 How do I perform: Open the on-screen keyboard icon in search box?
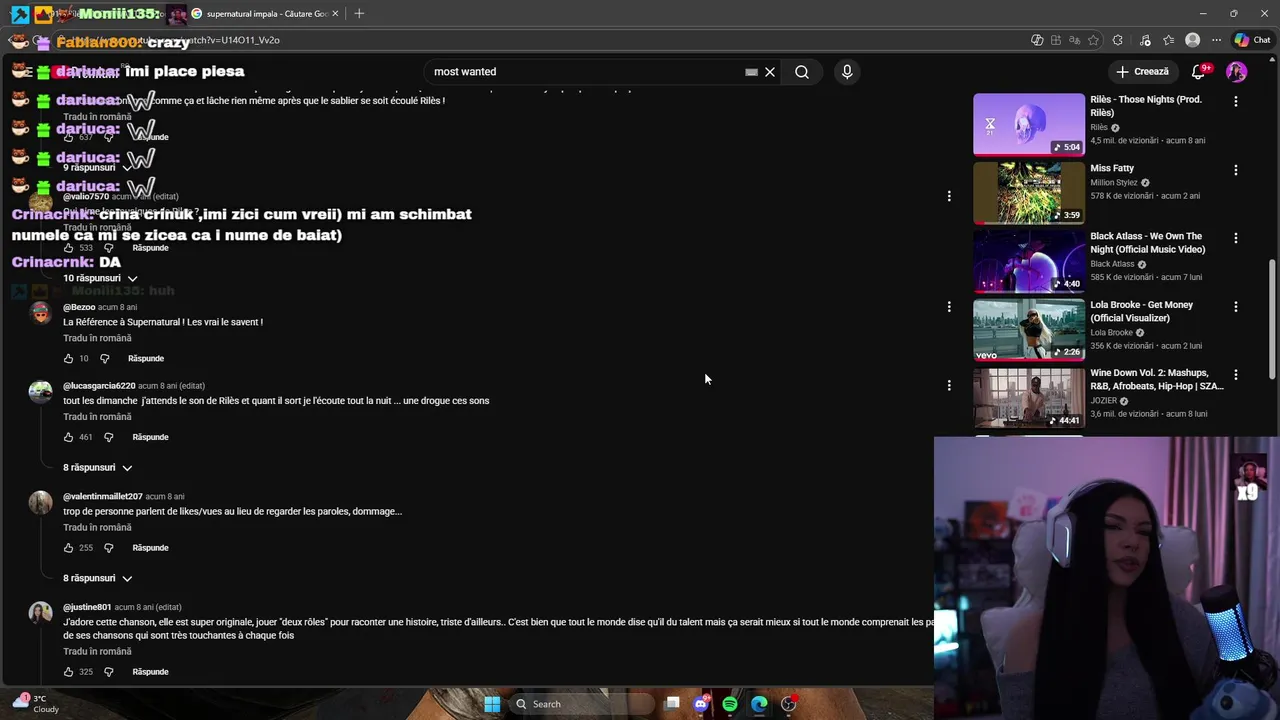click(751, 72)
